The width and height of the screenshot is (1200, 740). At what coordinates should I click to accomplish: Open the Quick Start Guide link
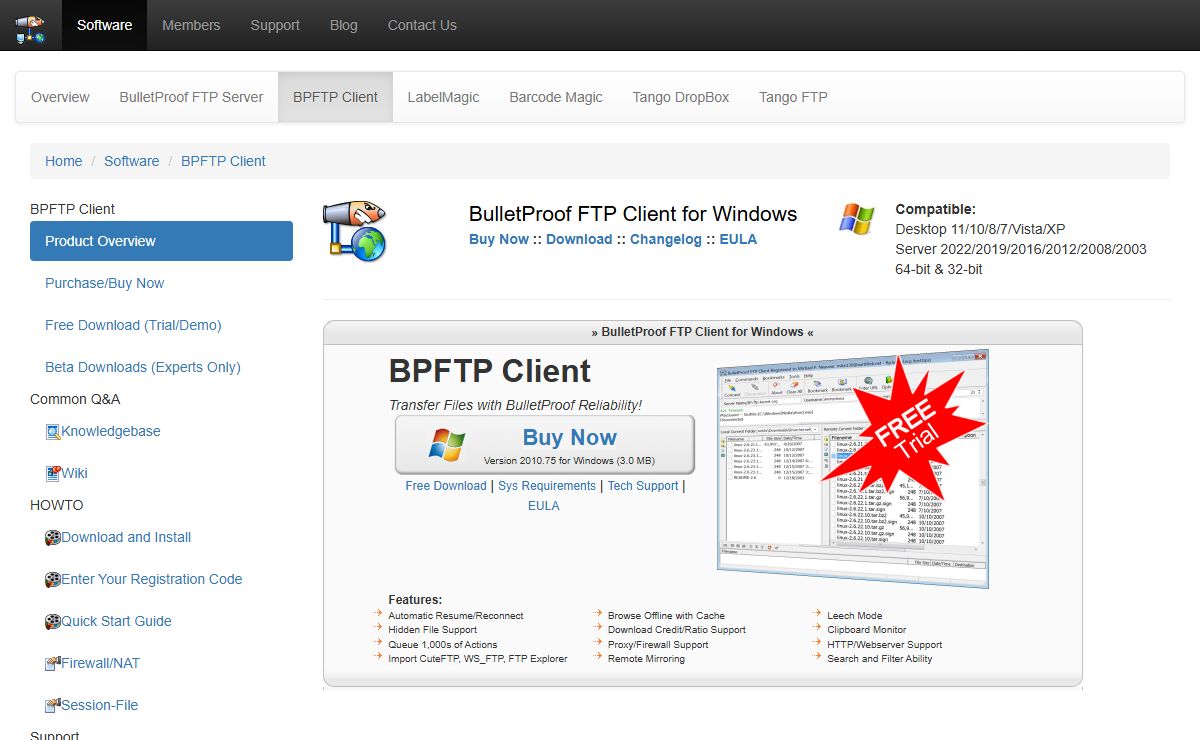tap(116, 621)
